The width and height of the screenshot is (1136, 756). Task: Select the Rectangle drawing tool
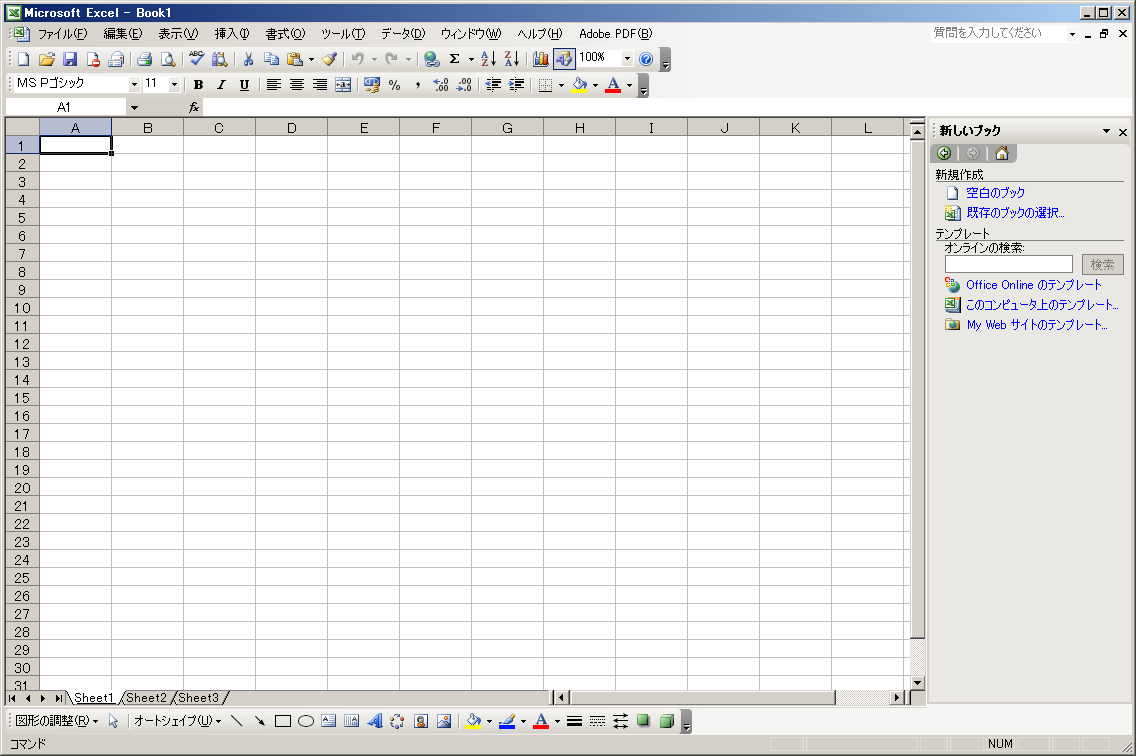coord(283,721)
